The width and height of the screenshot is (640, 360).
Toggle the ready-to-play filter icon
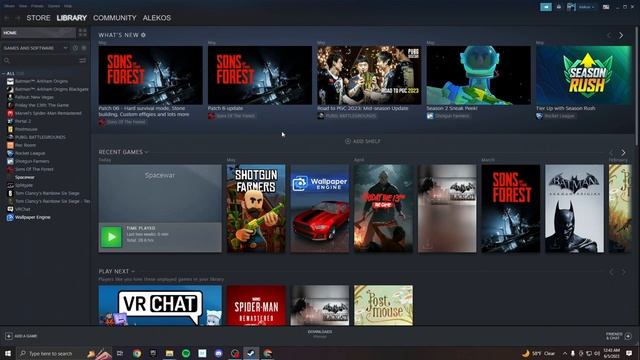coord(84,48)
